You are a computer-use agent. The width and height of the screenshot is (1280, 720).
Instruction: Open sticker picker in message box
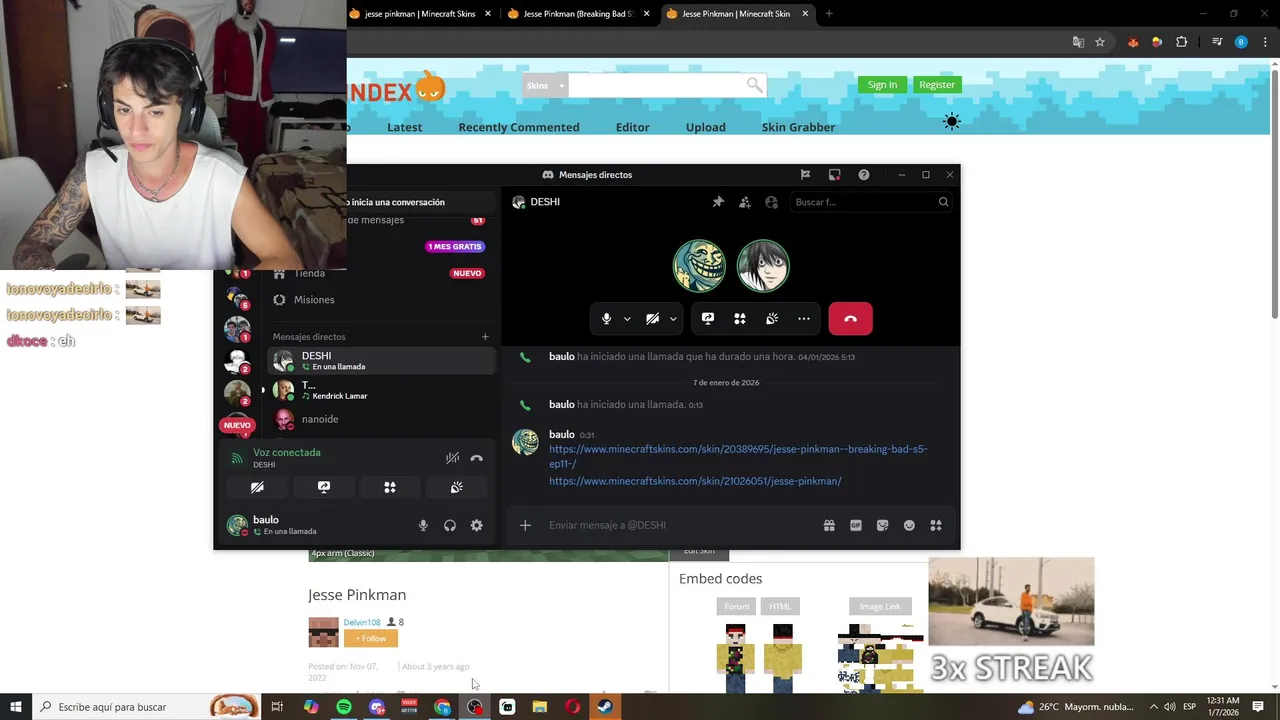pos(882,525)
